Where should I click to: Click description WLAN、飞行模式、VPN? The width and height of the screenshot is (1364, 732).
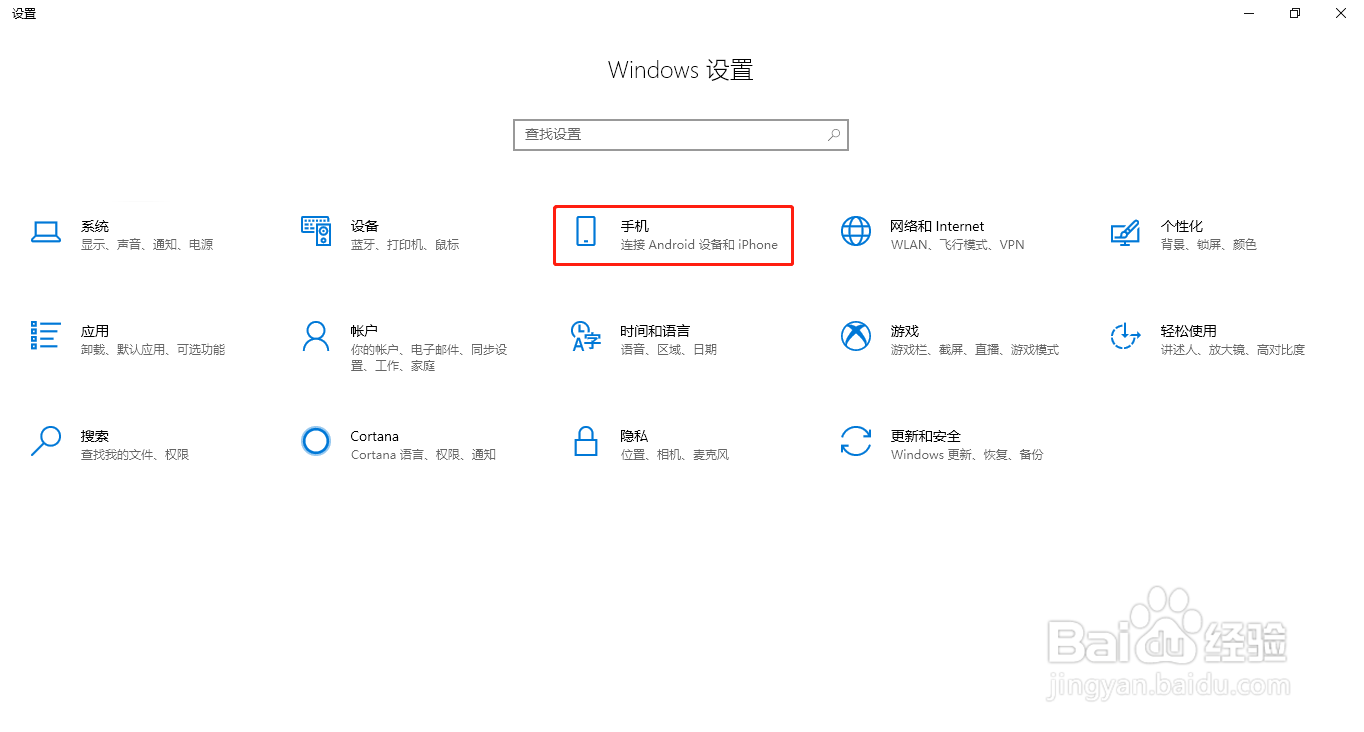957,245
